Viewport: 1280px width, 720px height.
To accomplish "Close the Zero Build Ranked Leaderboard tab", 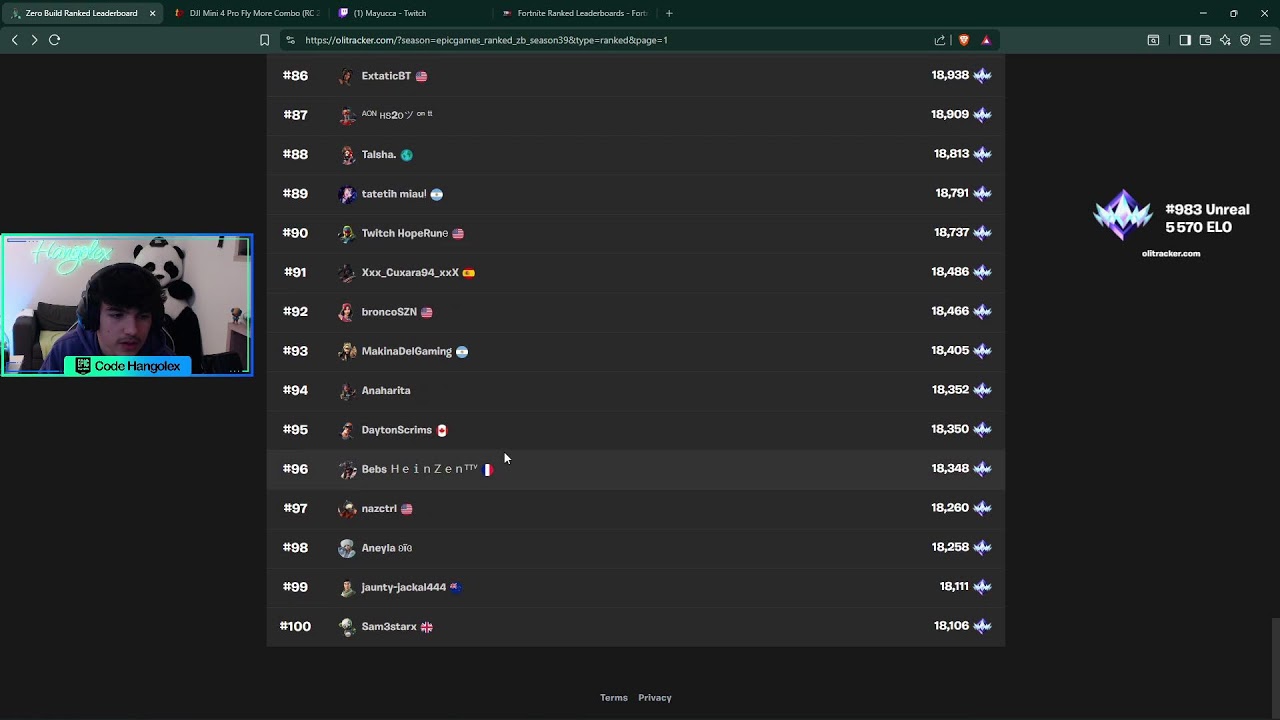I will 152,13.
